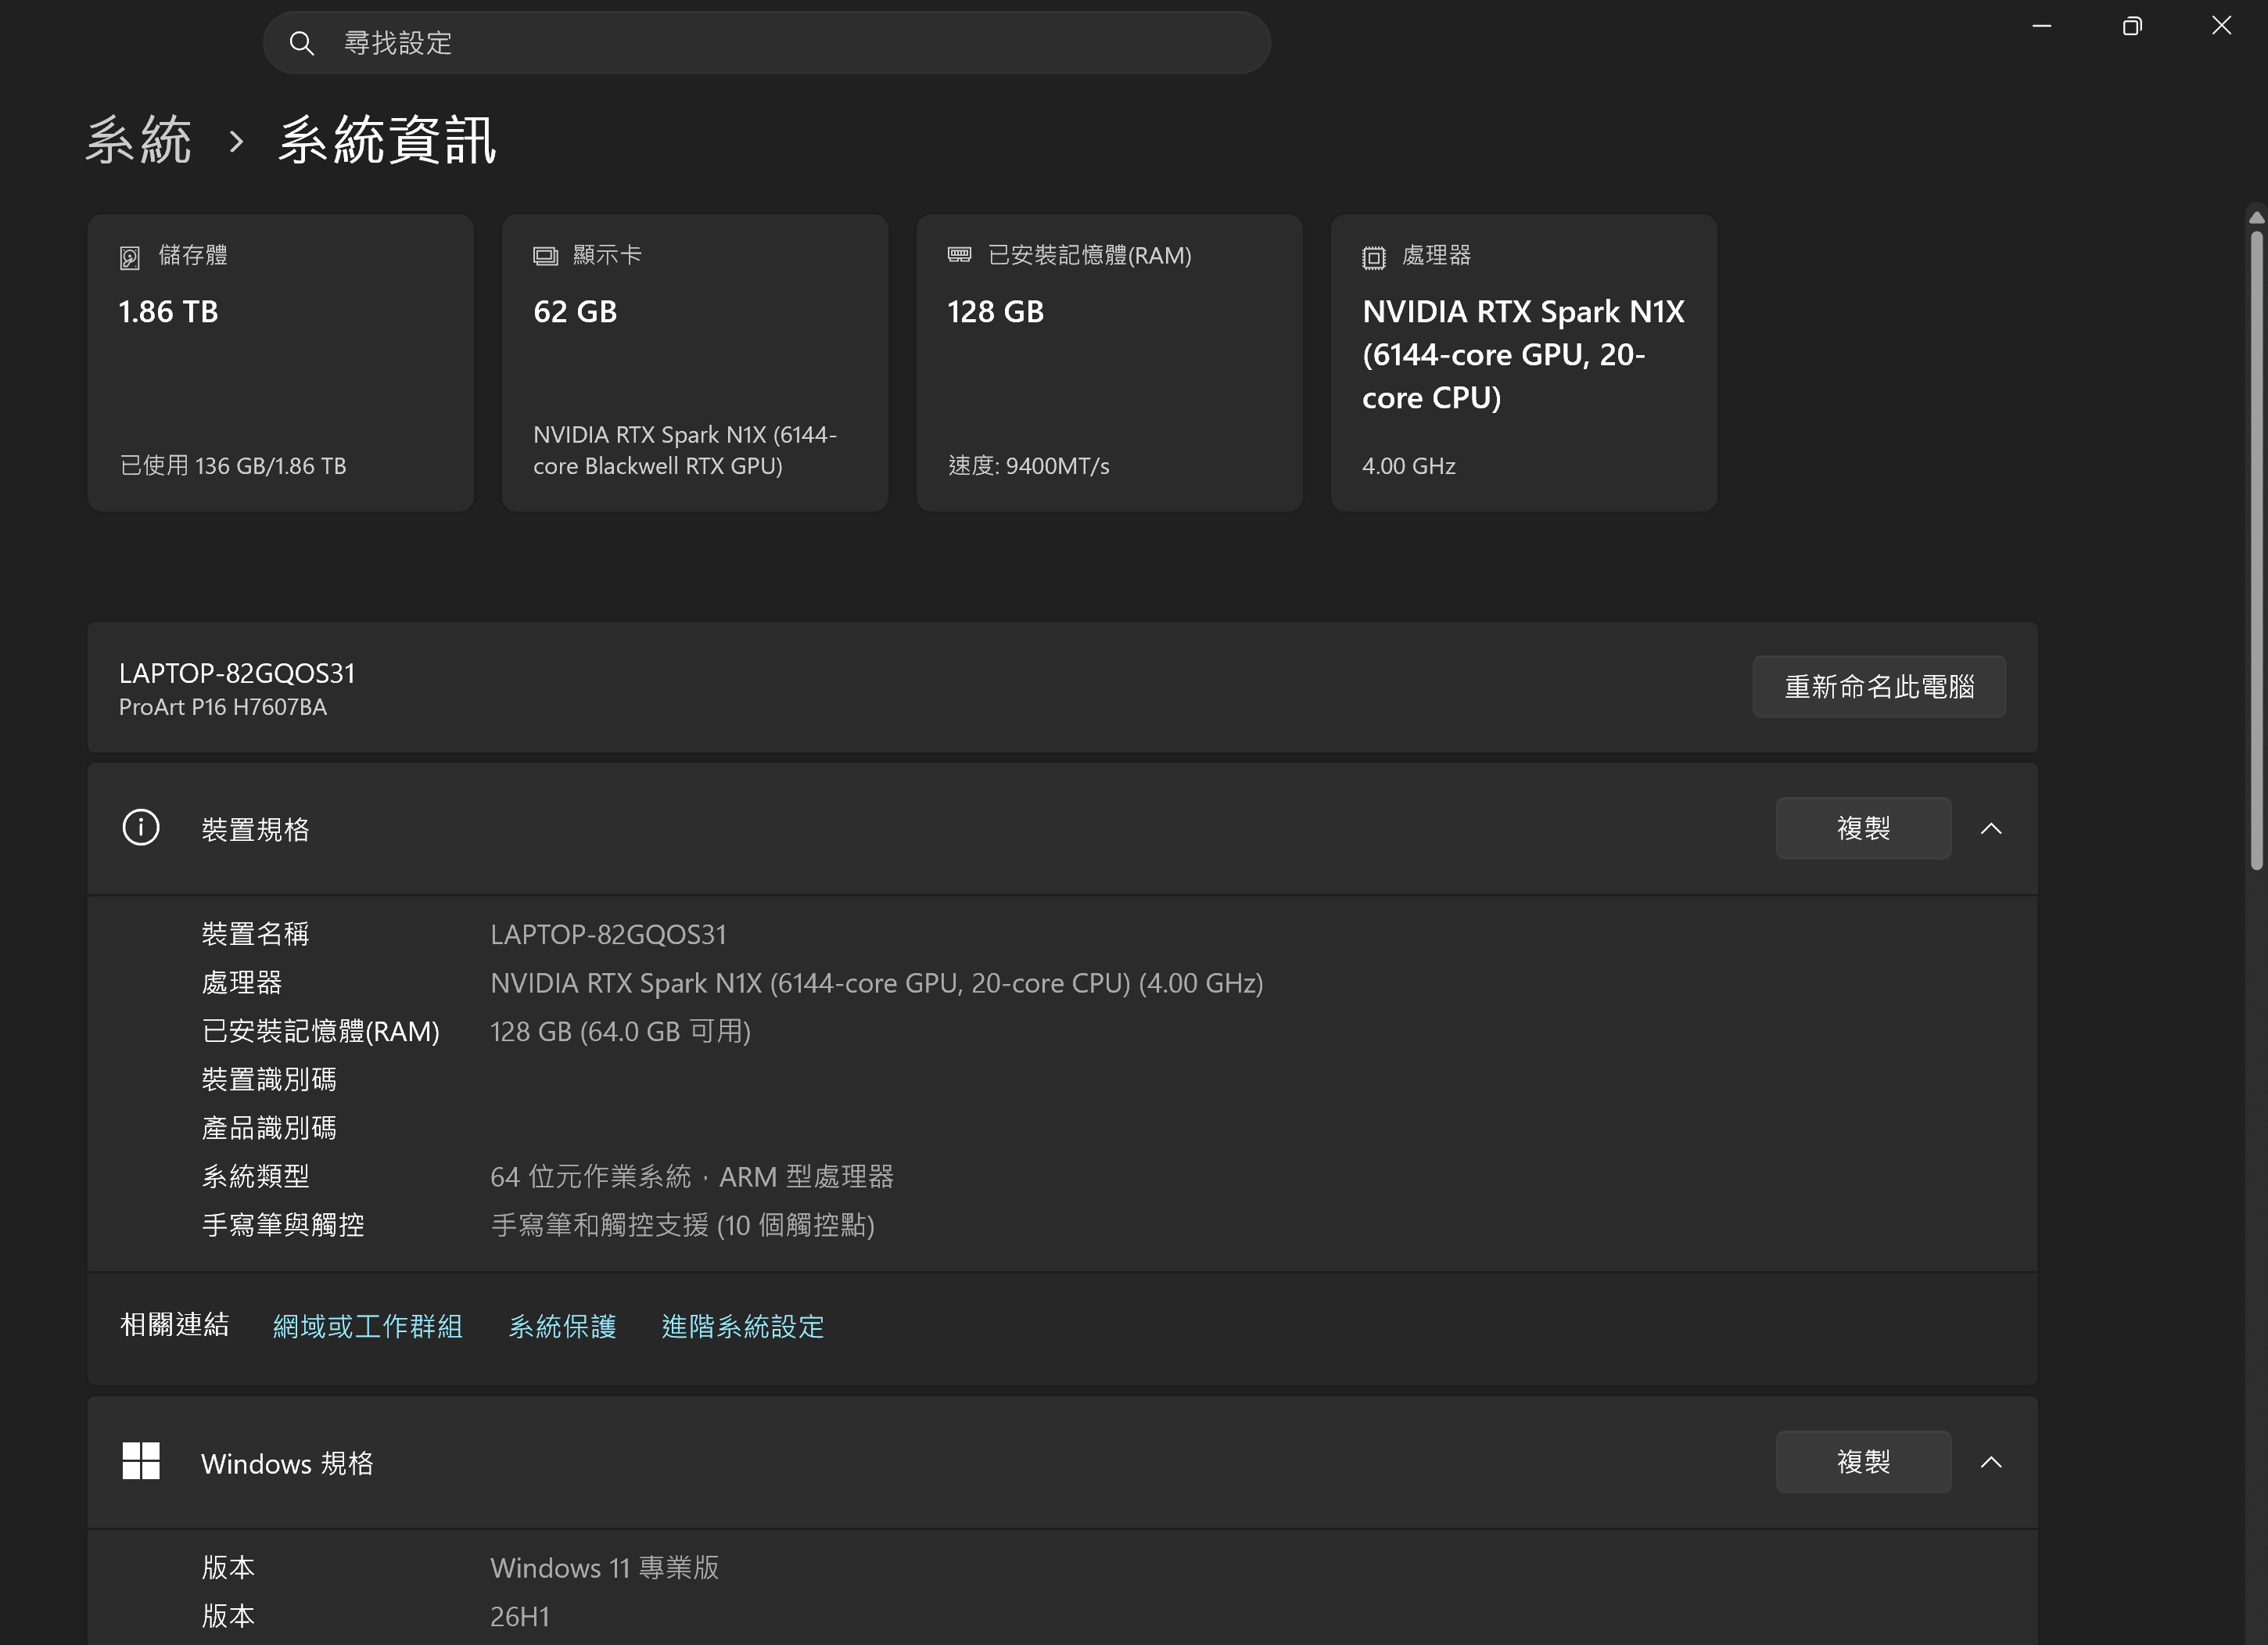Open 網域或工作群組 link
This screenshot has height=1645, width=2268.
368,1326
